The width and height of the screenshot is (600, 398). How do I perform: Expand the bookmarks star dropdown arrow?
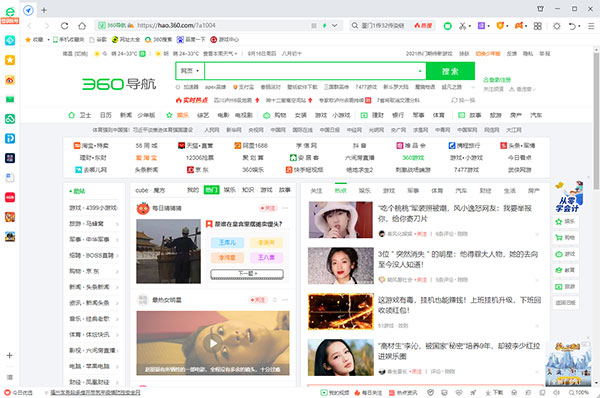(48, 39)
